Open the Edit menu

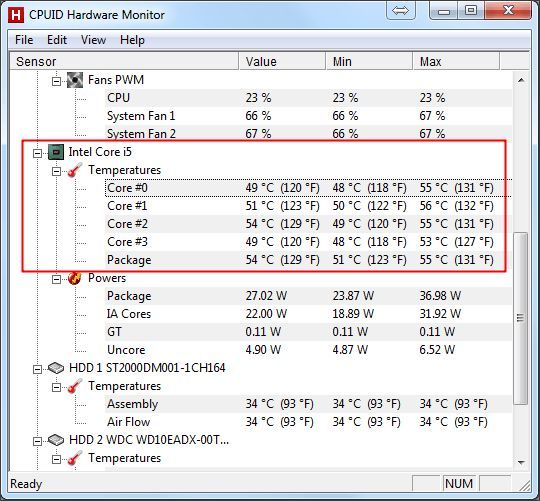tap(57, 40)
